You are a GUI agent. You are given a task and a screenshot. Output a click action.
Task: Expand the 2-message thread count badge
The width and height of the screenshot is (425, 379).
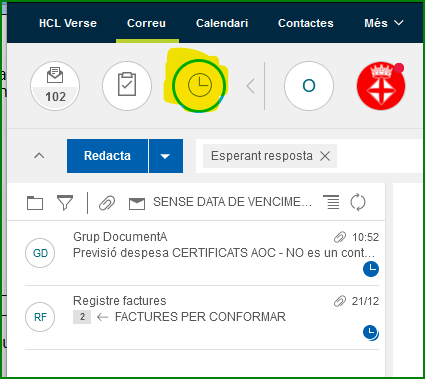82,317
